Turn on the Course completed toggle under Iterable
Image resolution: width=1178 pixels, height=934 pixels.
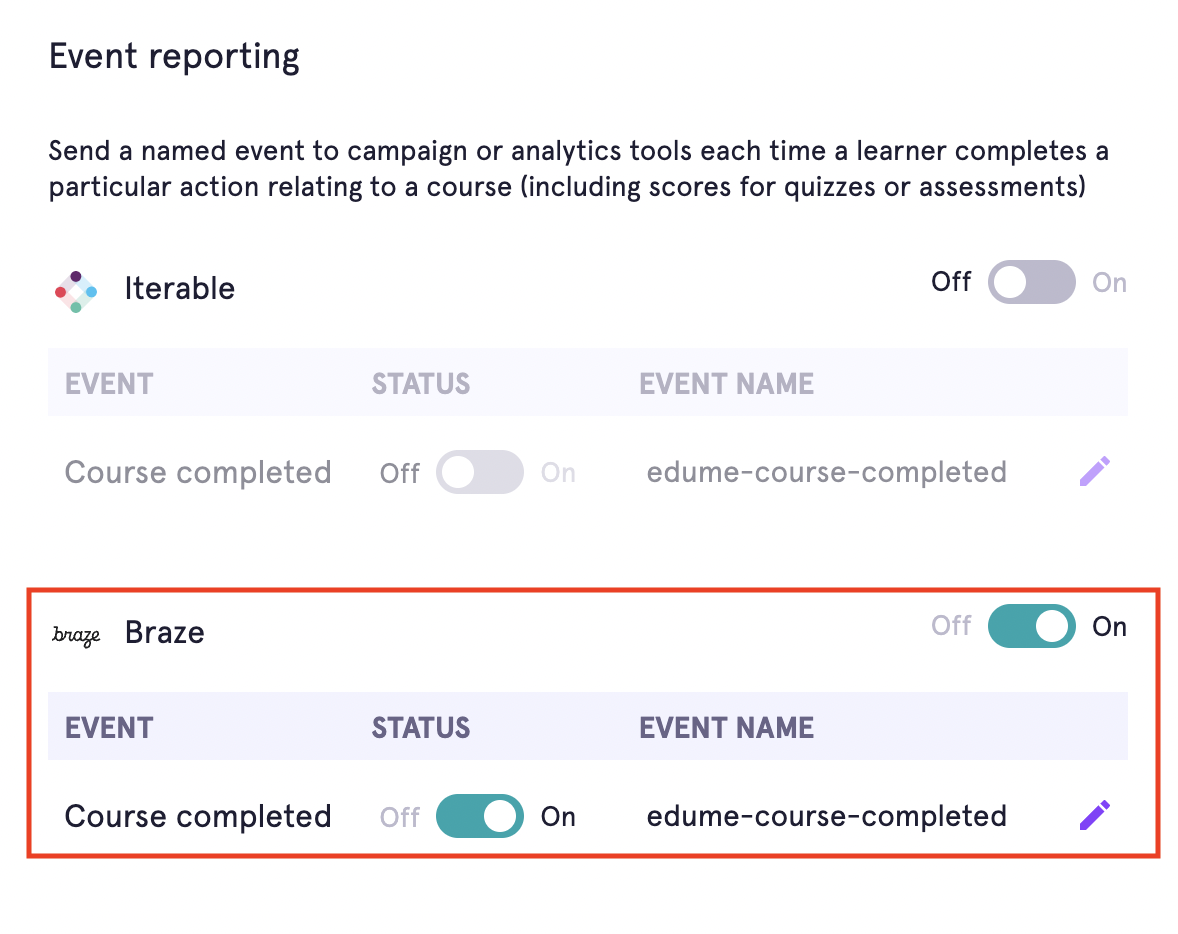[479, 471]
